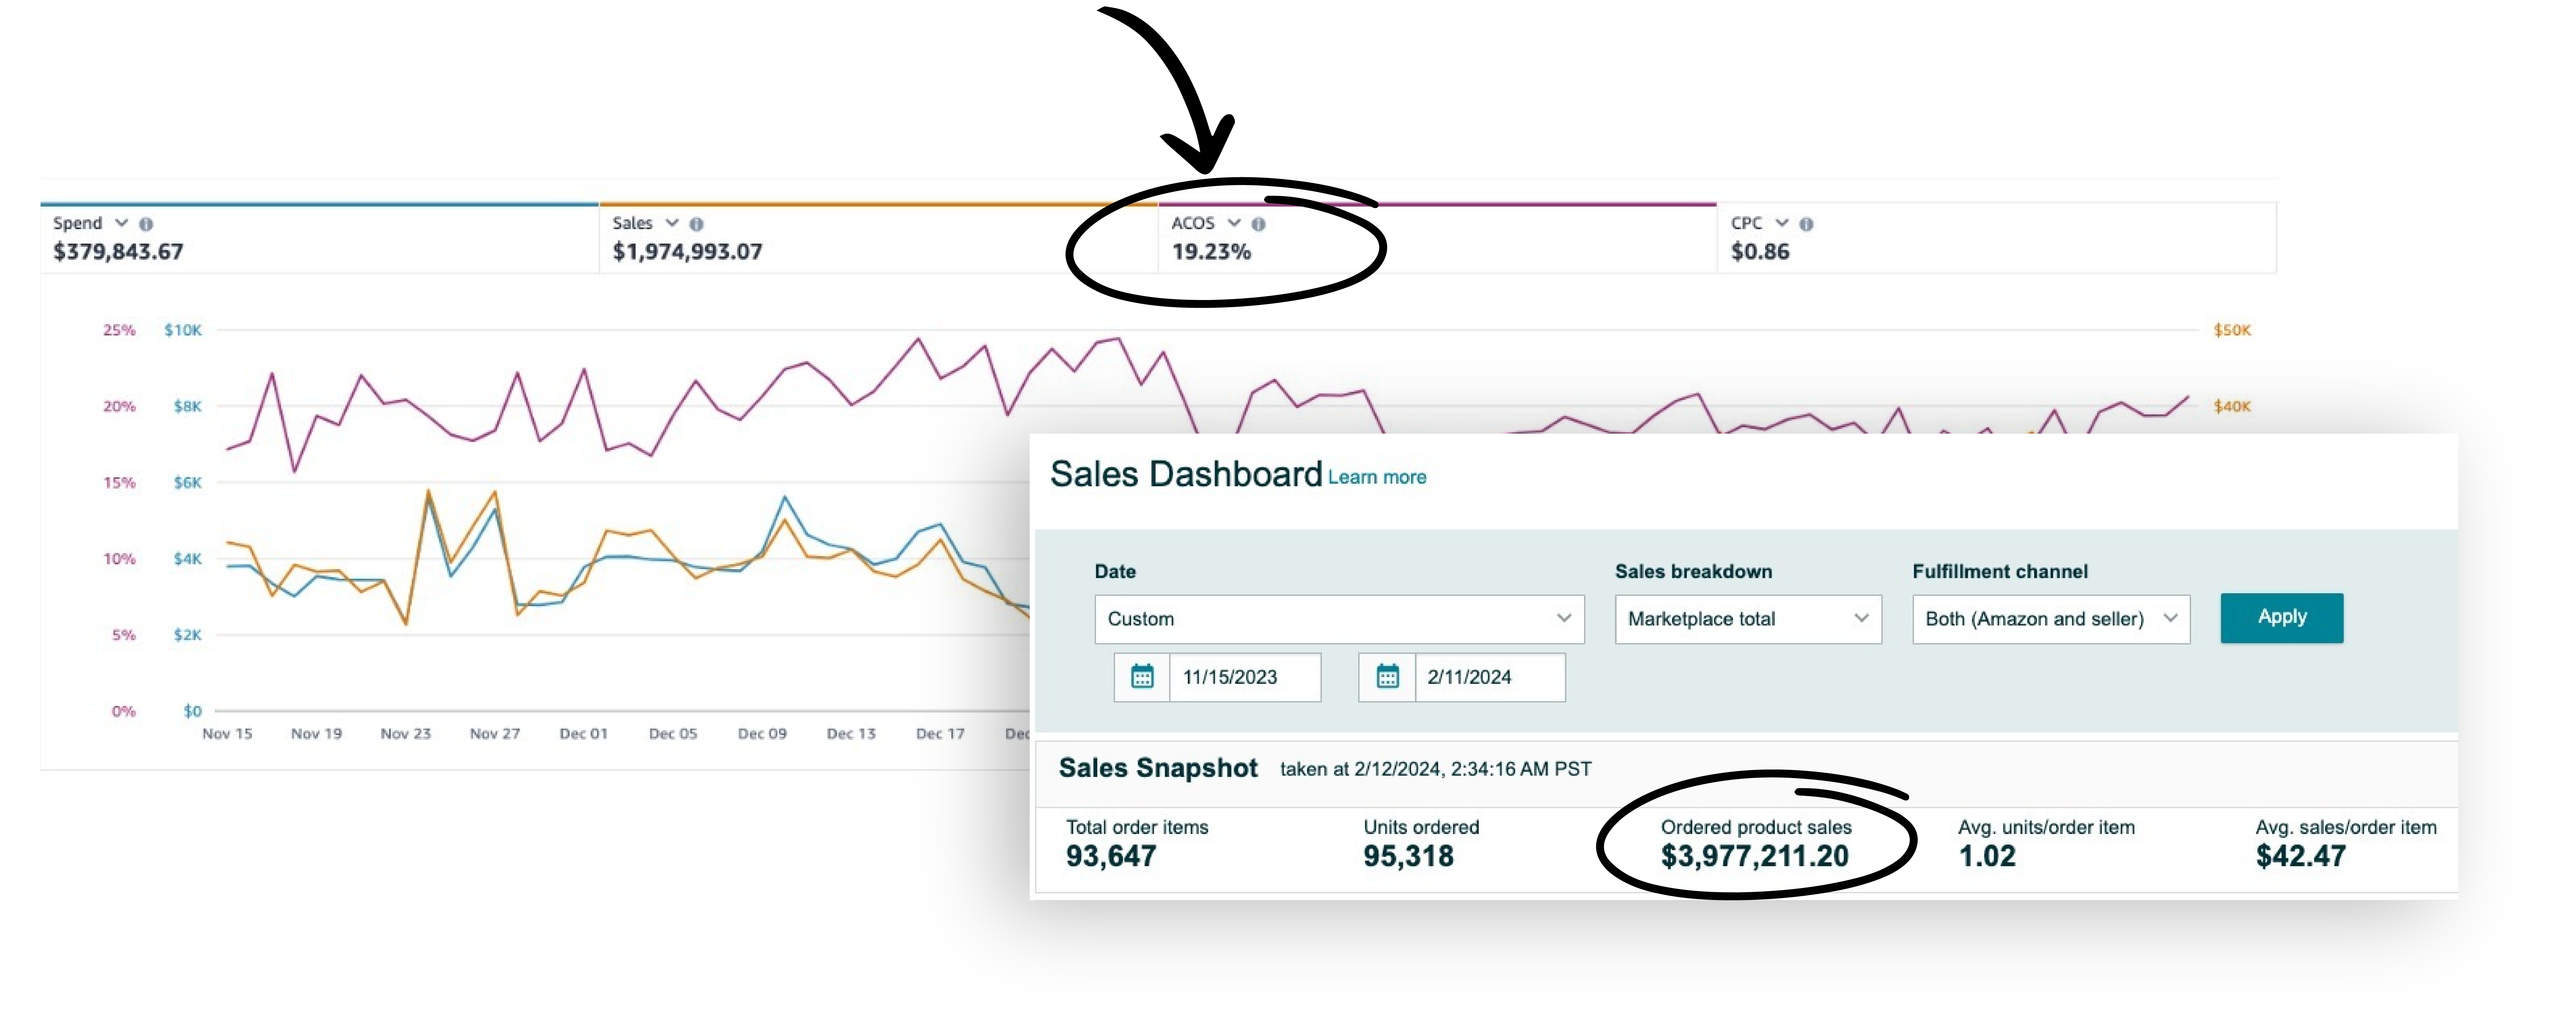Click the Nov 27 x-axis label
The image size is (2576, 1017).
click(495, 734)
